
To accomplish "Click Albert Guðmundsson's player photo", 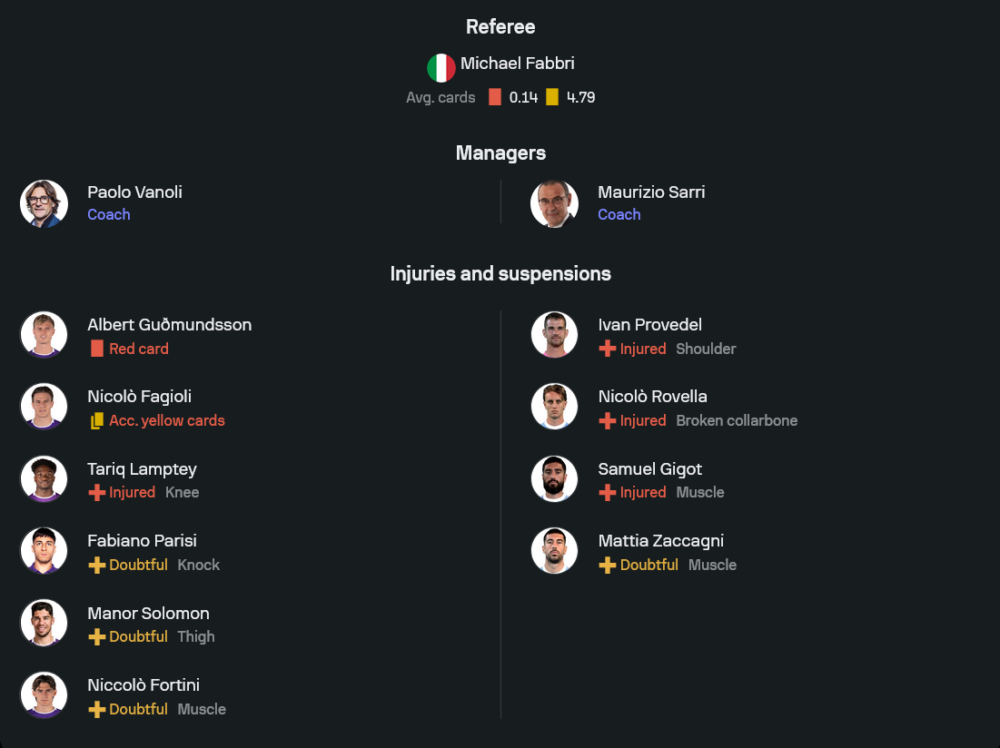I will click(44, 335).
